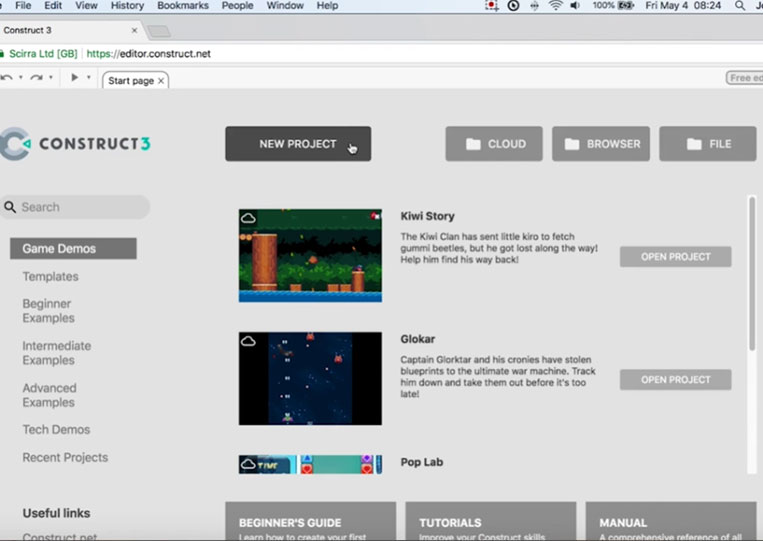Click the NEW PROJECT button
This screenshot has width=763, height=541.
298,144
